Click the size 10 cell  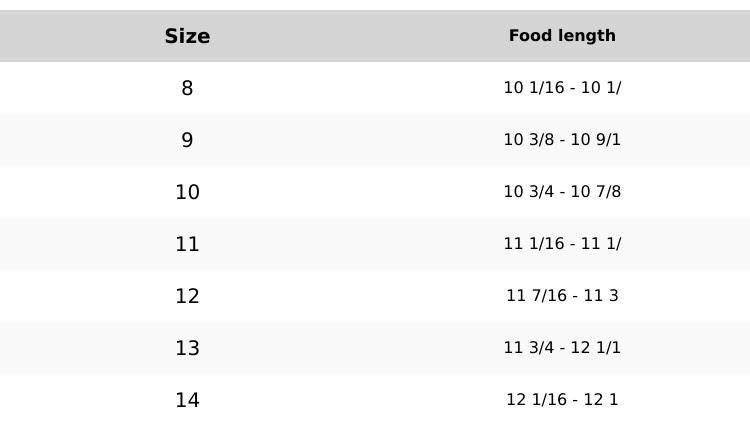tap(187, 192)
